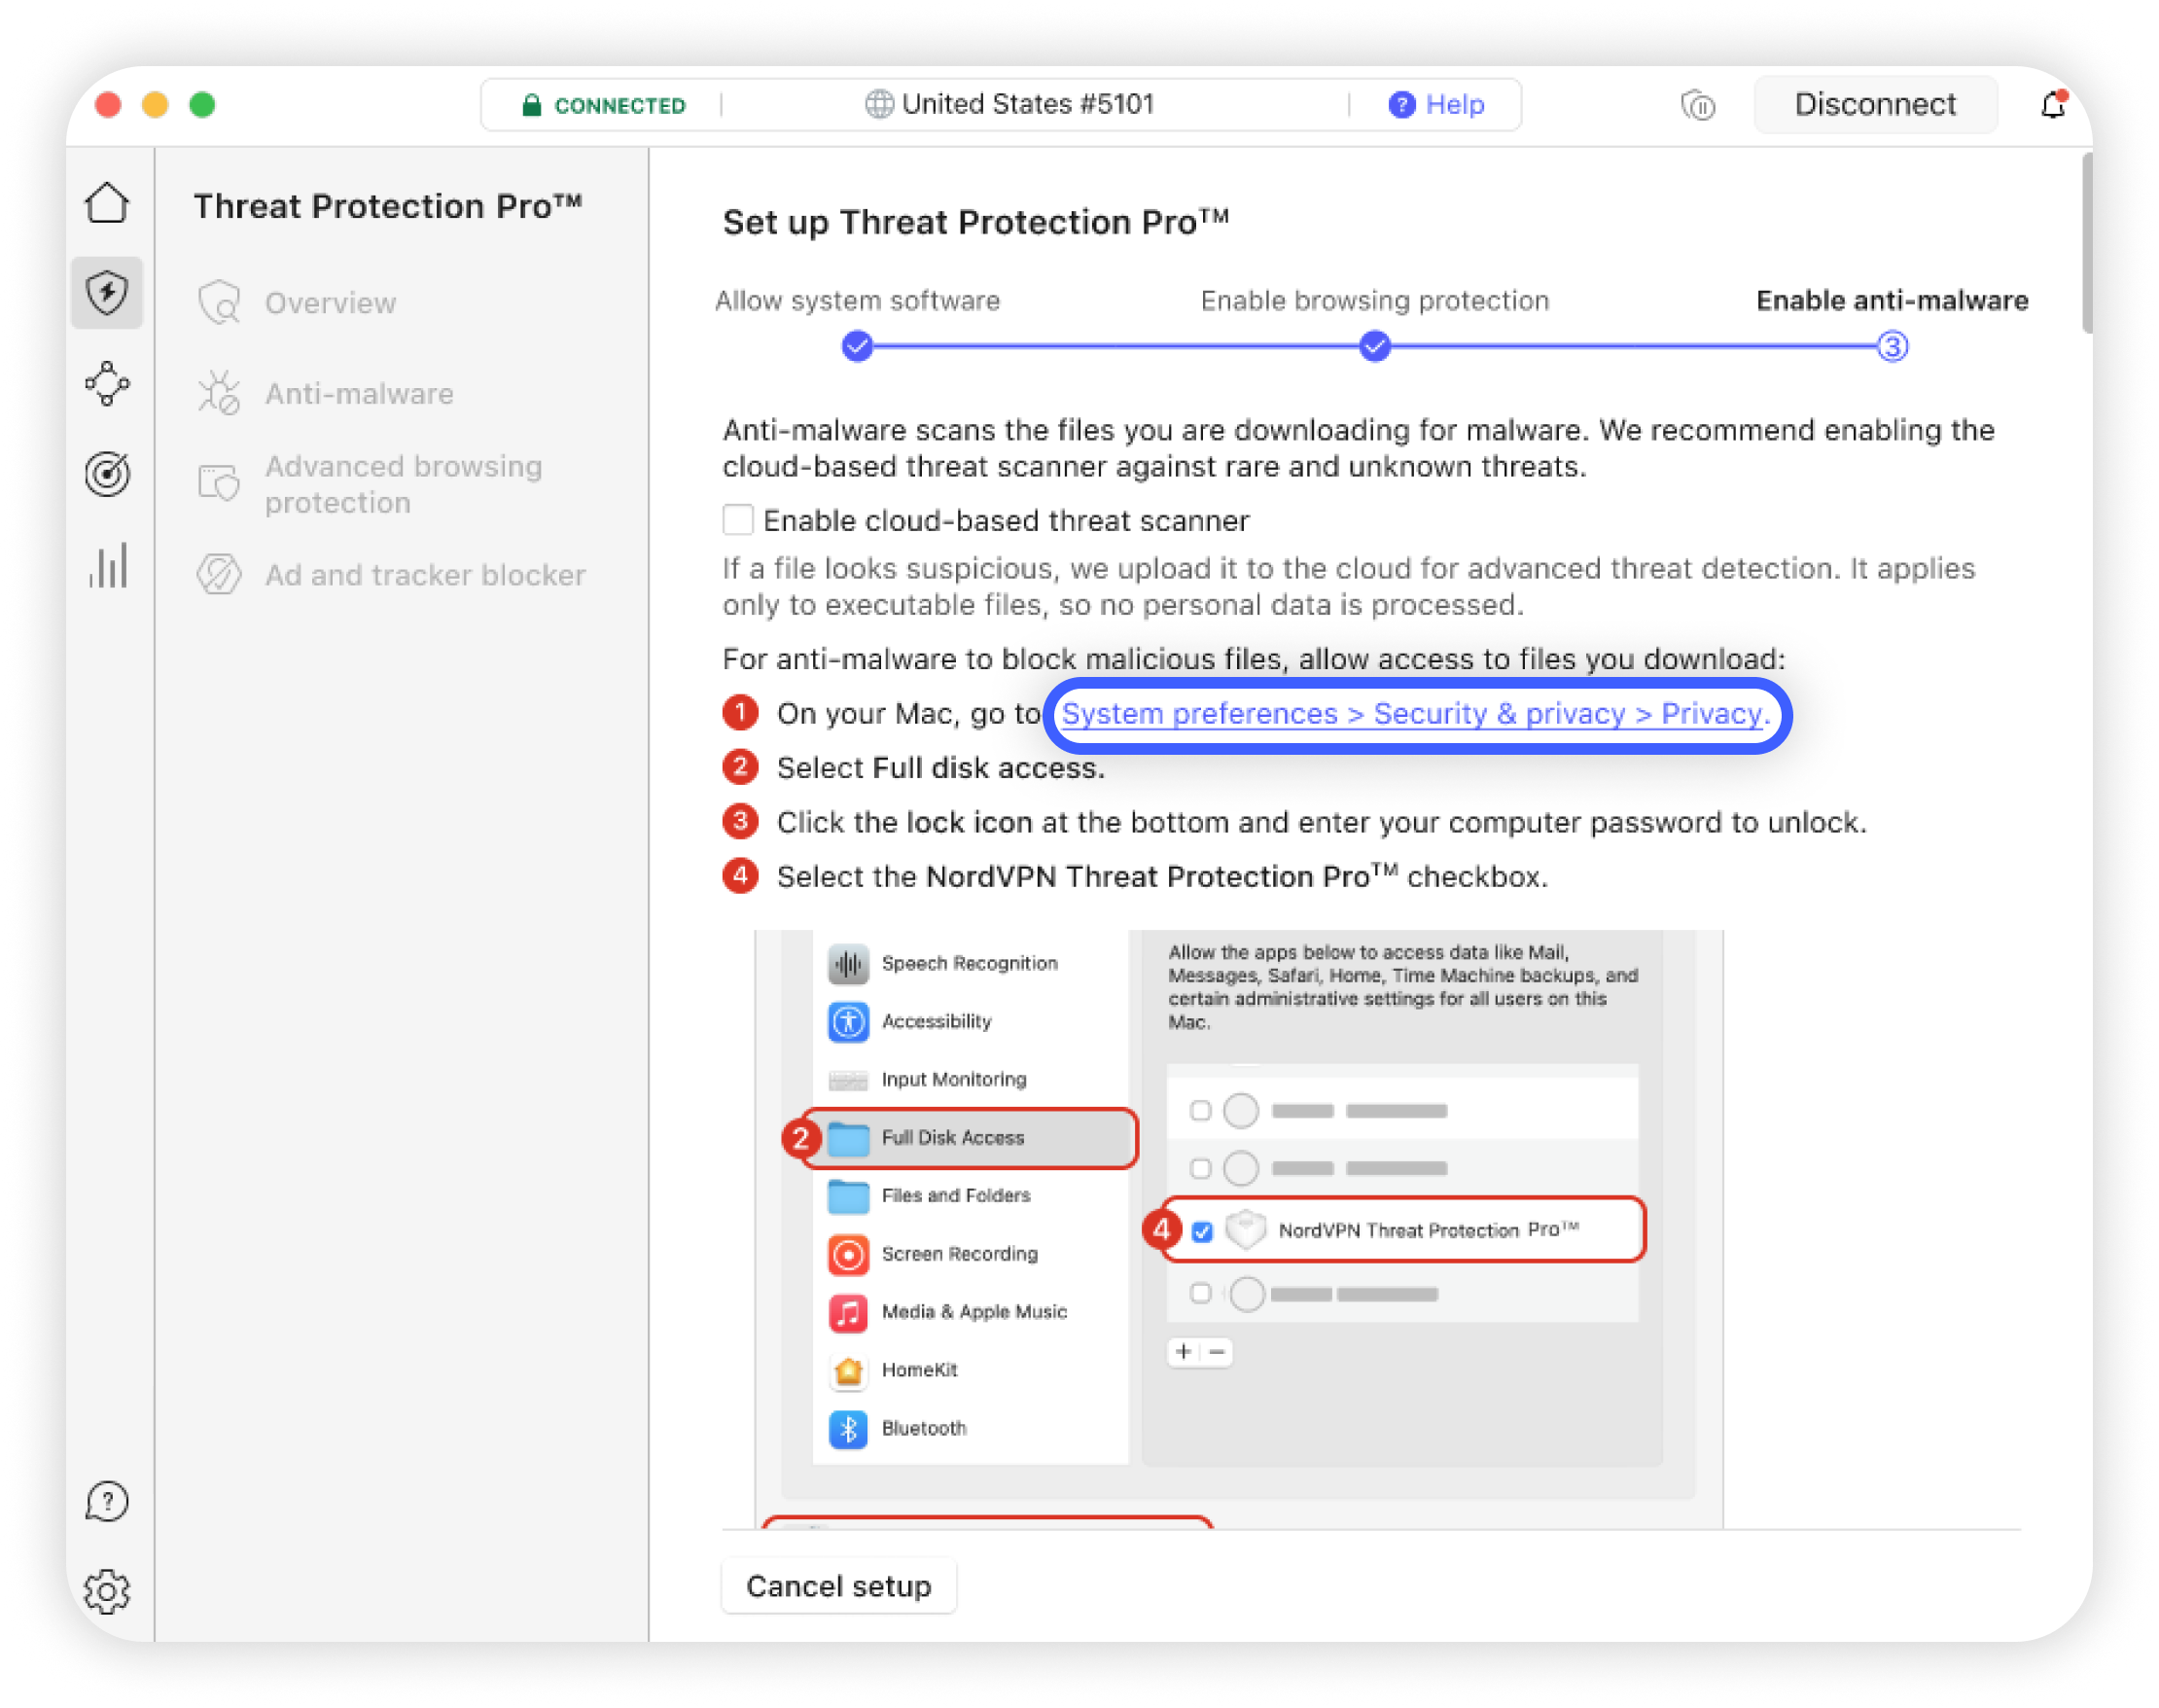Image resolution: width=2159 pixels, height=1708 pixels.
Task: Toggle NordVPN Threat Protection Pro checkbox
Action: [1202, 1231]
